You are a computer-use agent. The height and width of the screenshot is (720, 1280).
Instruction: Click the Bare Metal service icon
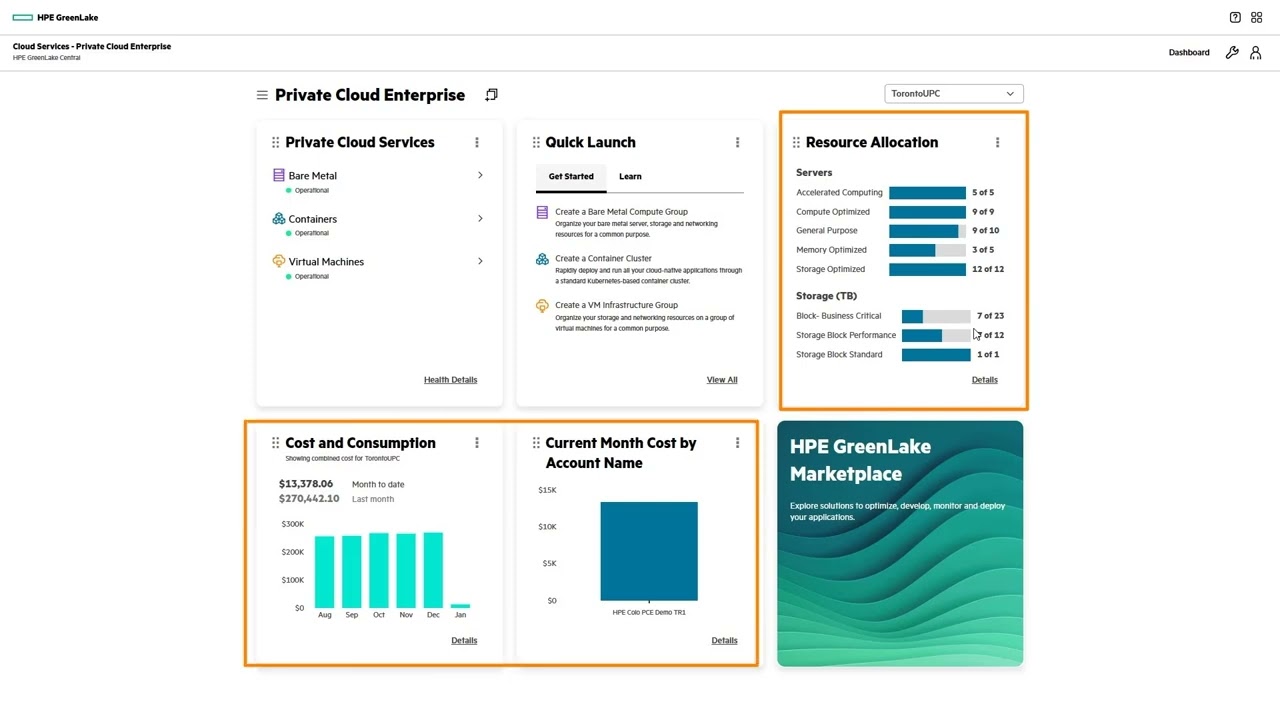point(279,175)
